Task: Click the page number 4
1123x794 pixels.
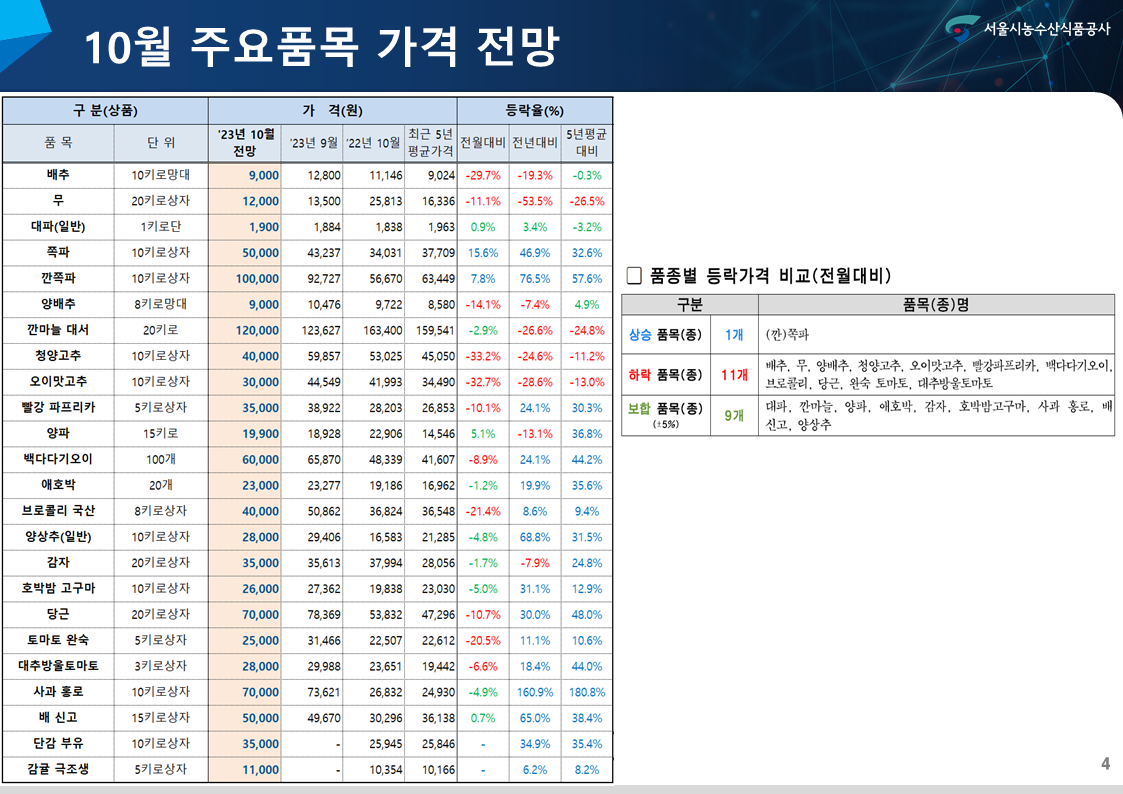Action: coord(1105,763)
